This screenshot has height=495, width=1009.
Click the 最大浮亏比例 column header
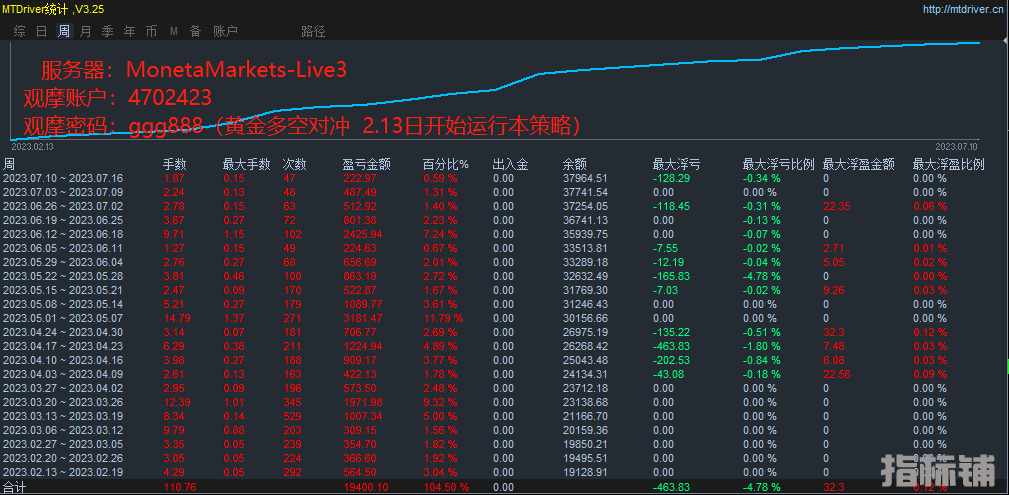[x=778, y=164]
